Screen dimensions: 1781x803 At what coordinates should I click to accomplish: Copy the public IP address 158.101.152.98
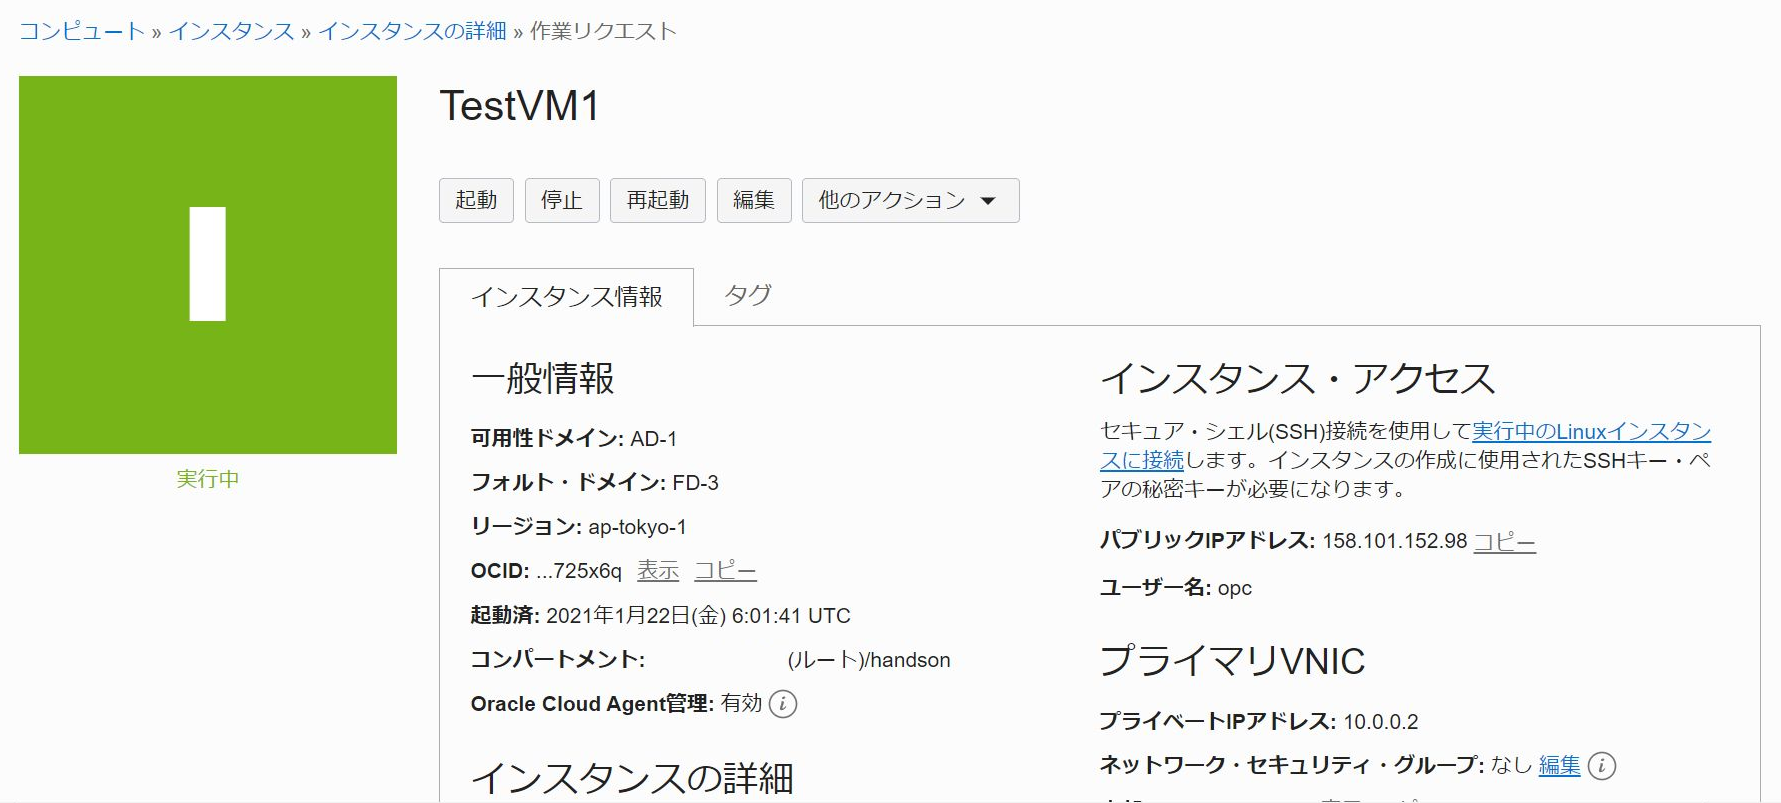(1504, 542)
